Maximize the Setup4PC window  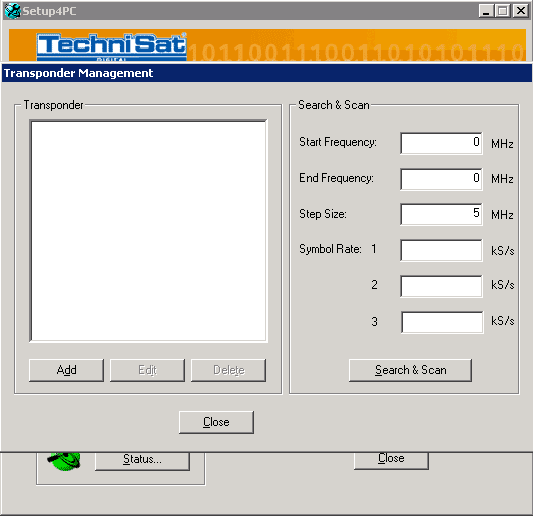(x=503, y=11)
